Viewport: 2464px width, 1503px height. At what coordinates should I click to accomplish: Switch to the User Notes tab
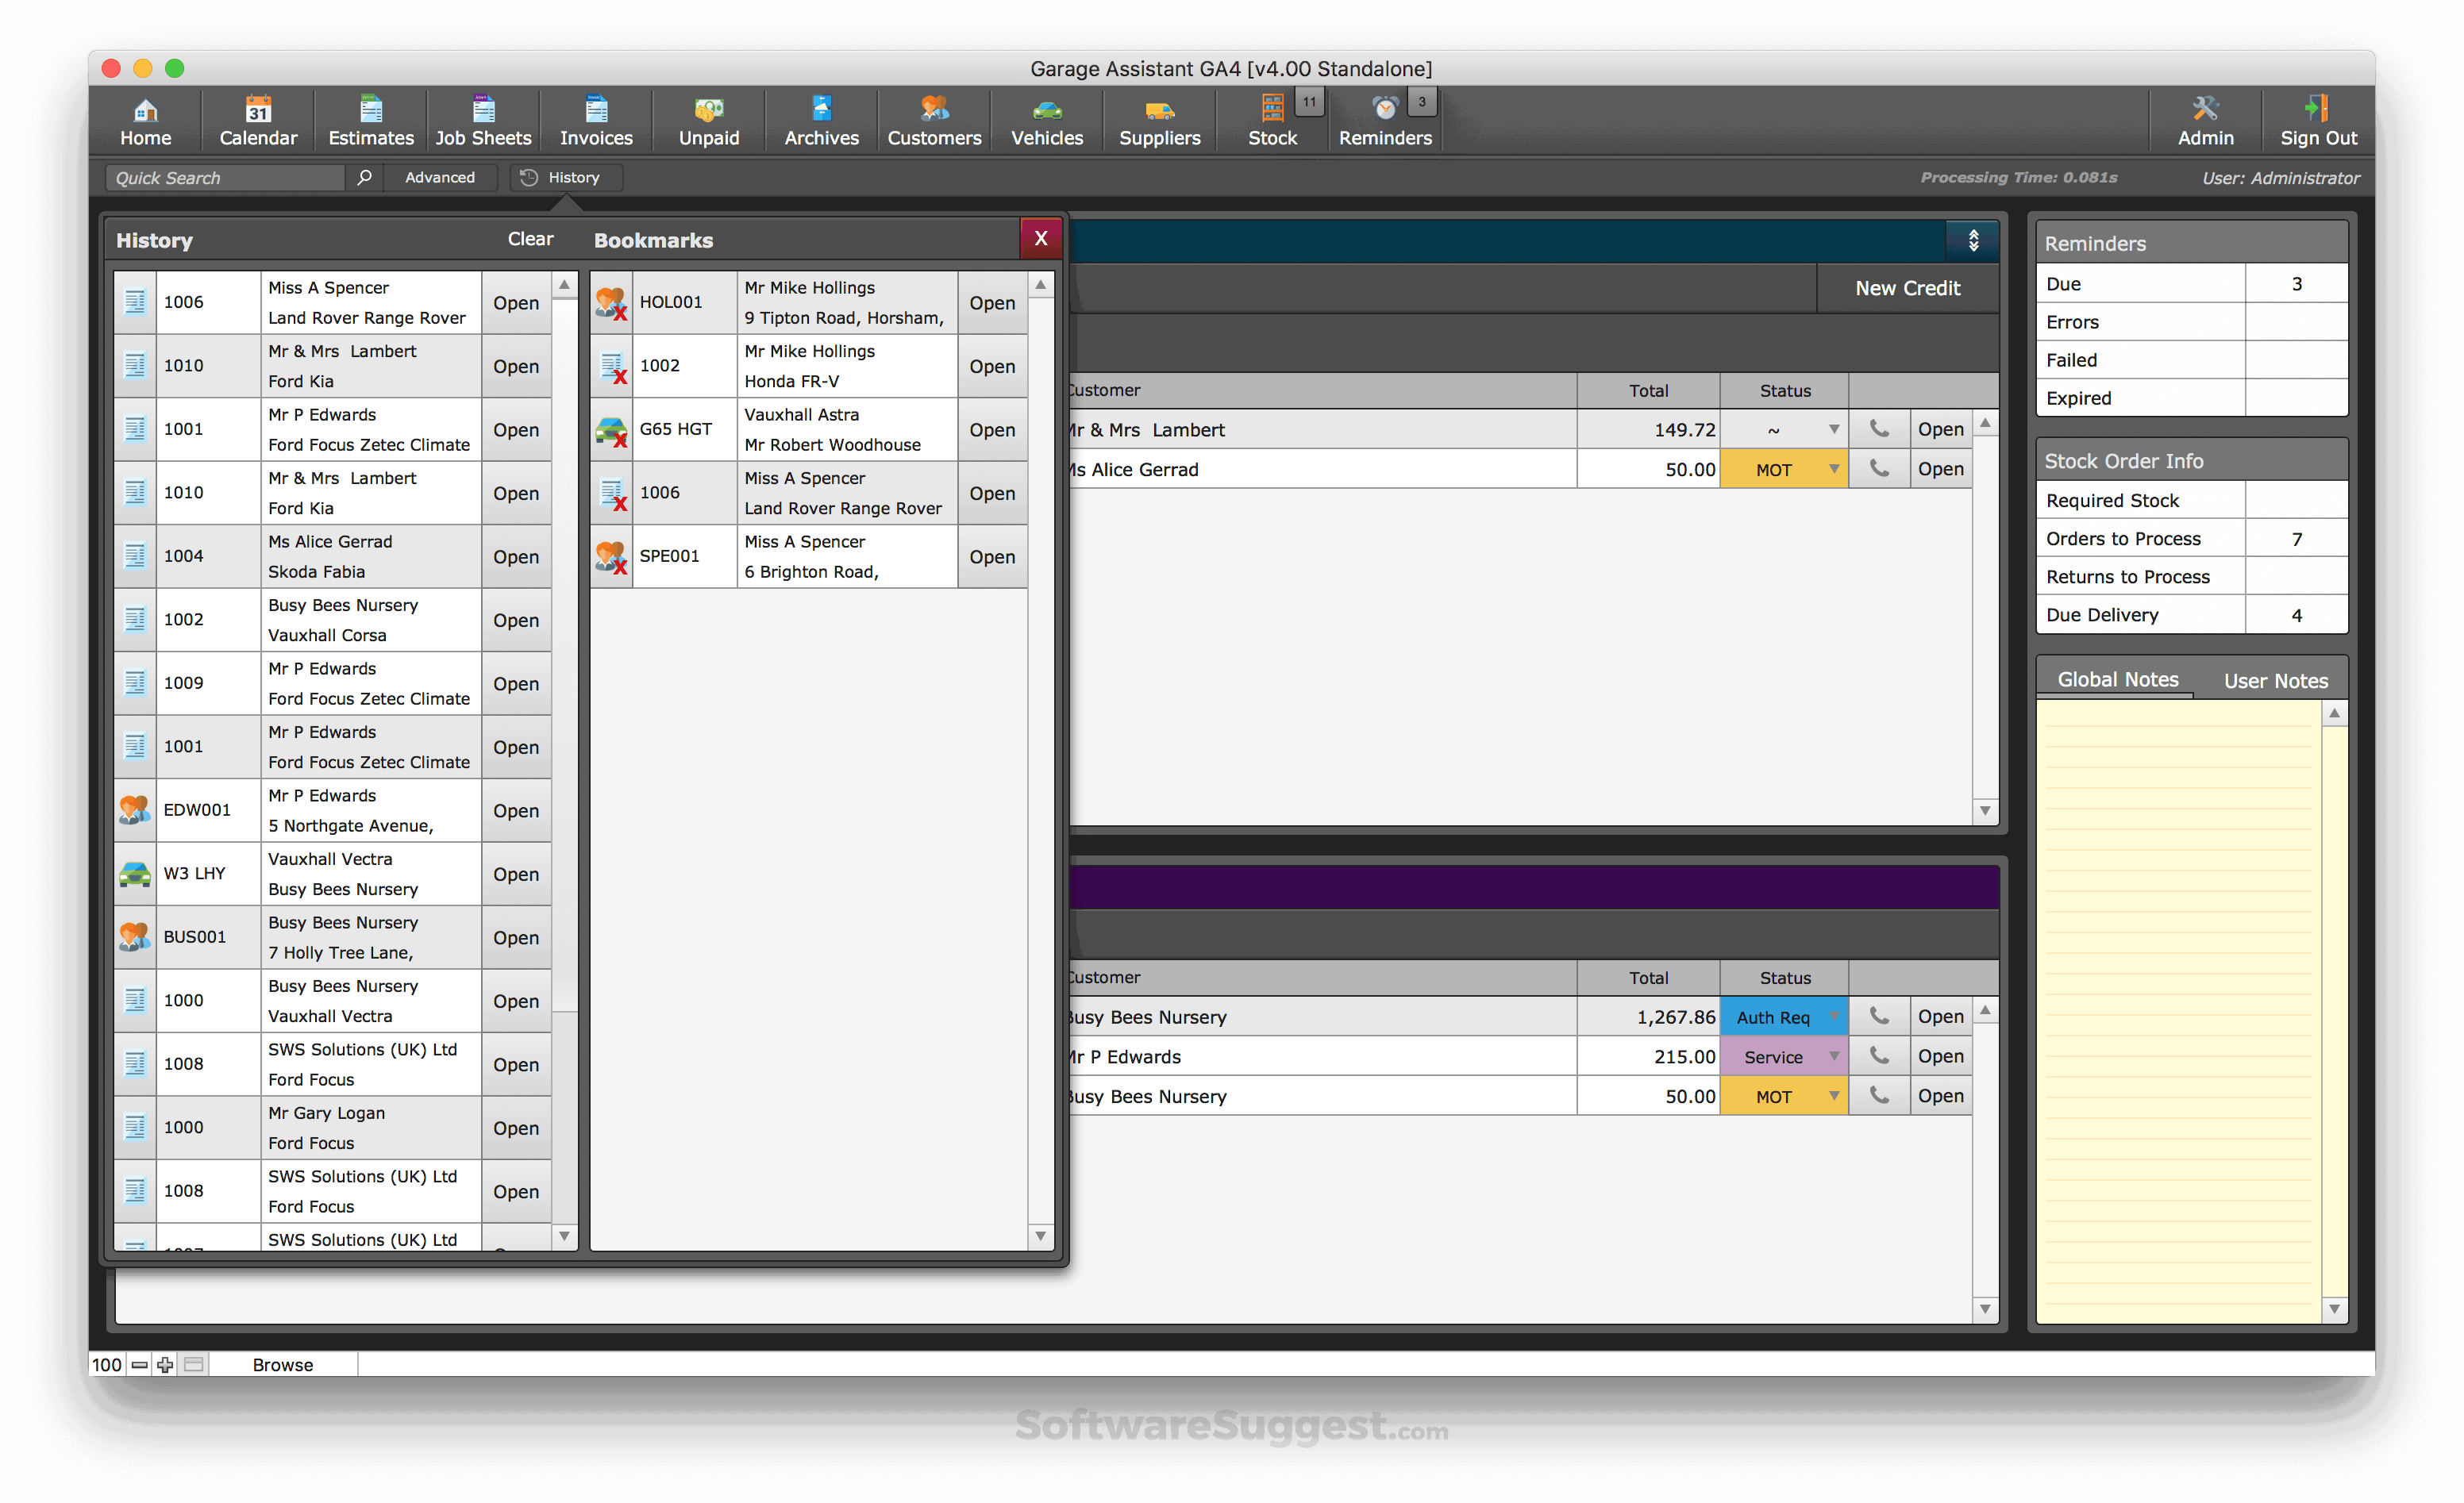point(2275,680)
